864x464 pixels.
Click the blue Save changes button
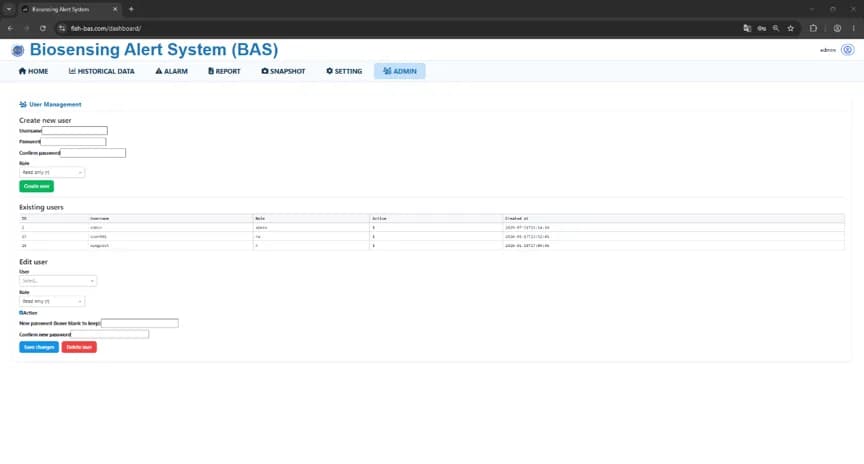39,347
